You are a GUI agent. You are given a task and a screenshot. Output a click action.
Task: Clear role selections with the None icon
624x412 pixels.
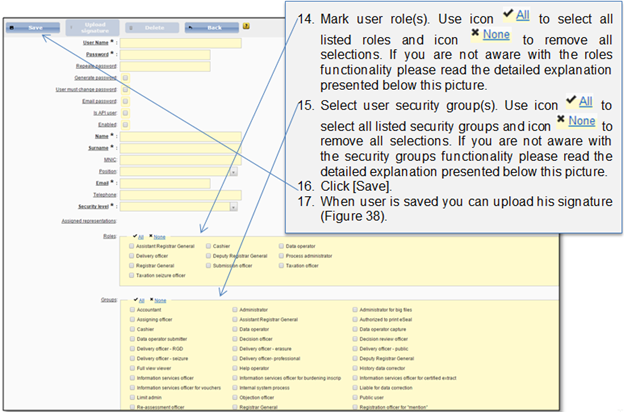coord(158,236)
